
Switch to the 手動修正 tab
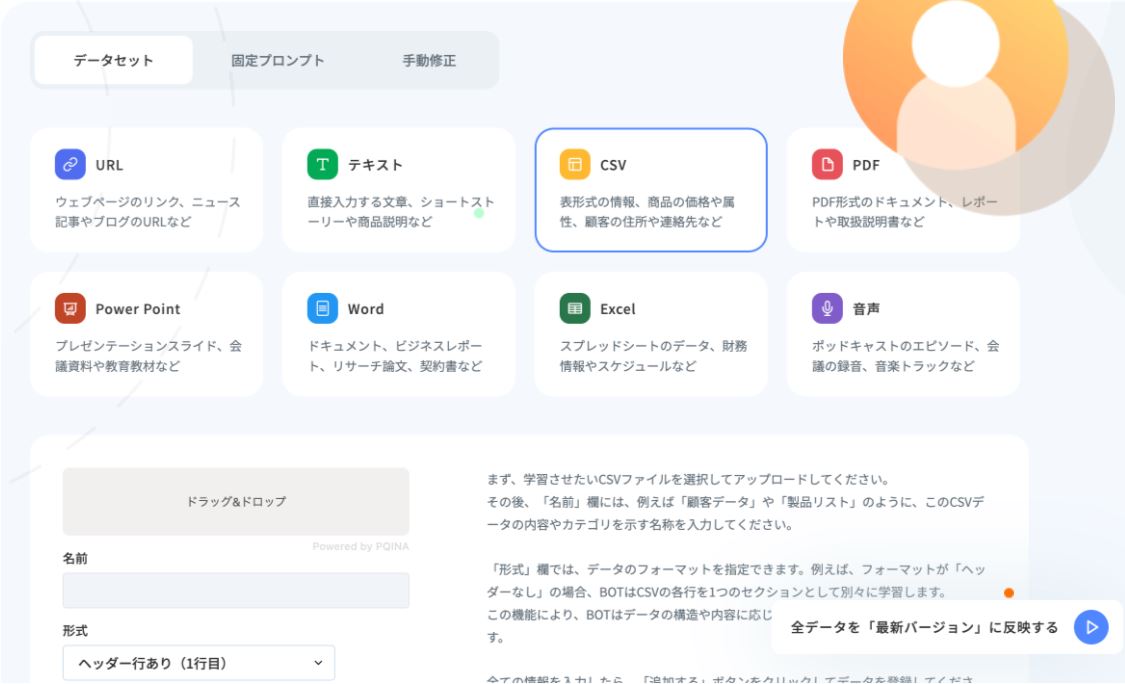point(429,60)
